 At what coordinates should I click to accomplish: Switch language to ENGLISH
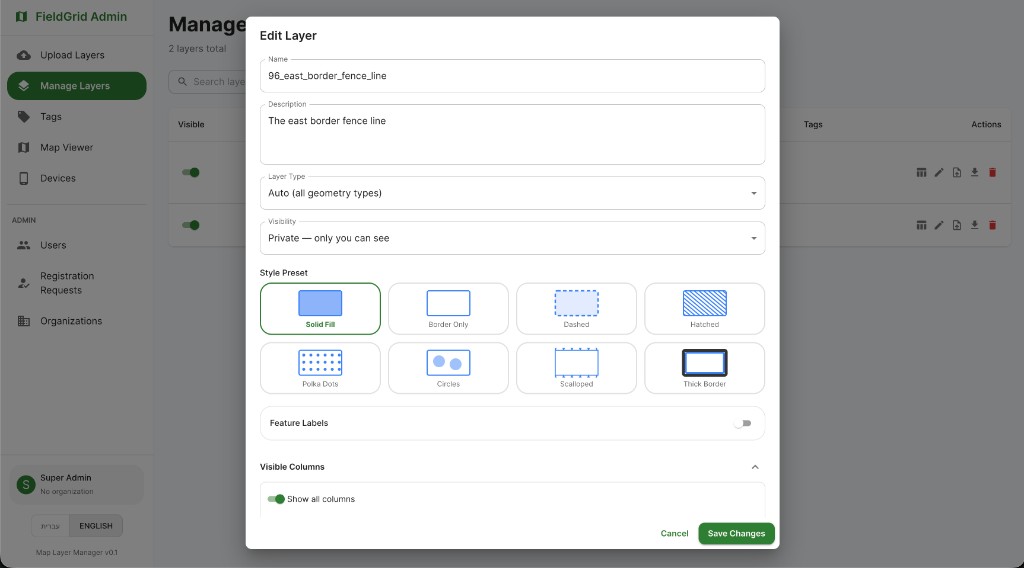(96, 526)
